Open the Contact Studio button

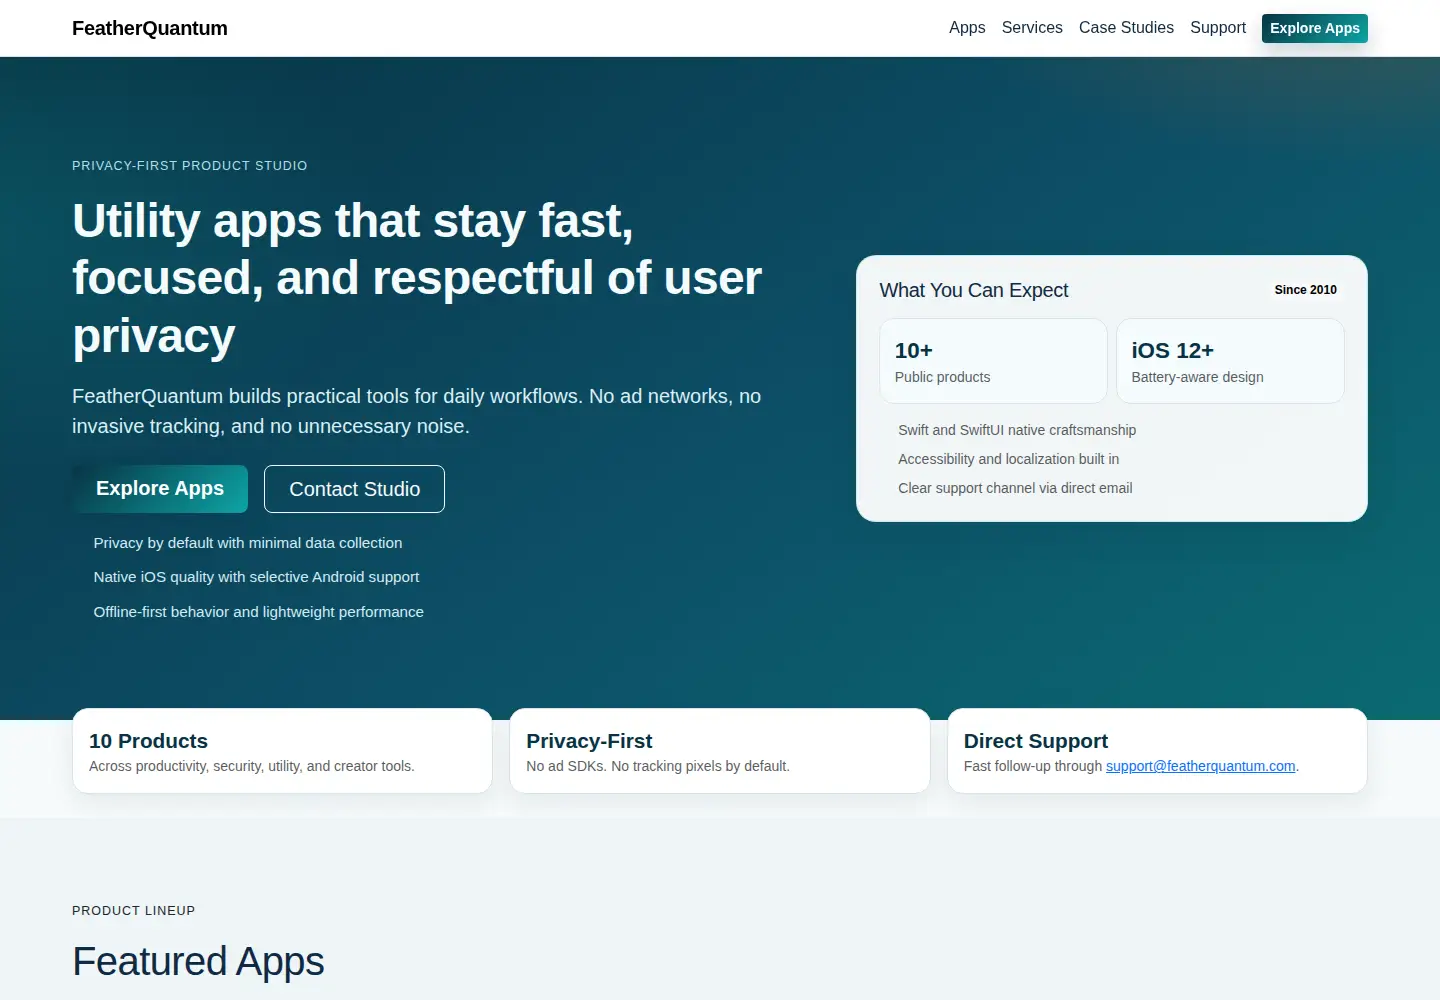point(354,489)
